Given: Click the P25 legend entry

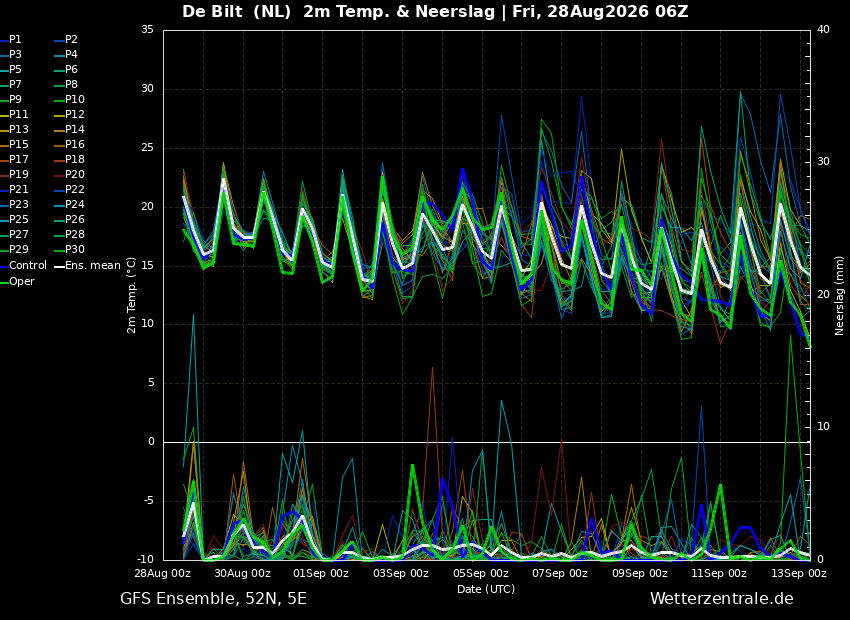Looking at the screenshot, I should click(x=15, y=219).
